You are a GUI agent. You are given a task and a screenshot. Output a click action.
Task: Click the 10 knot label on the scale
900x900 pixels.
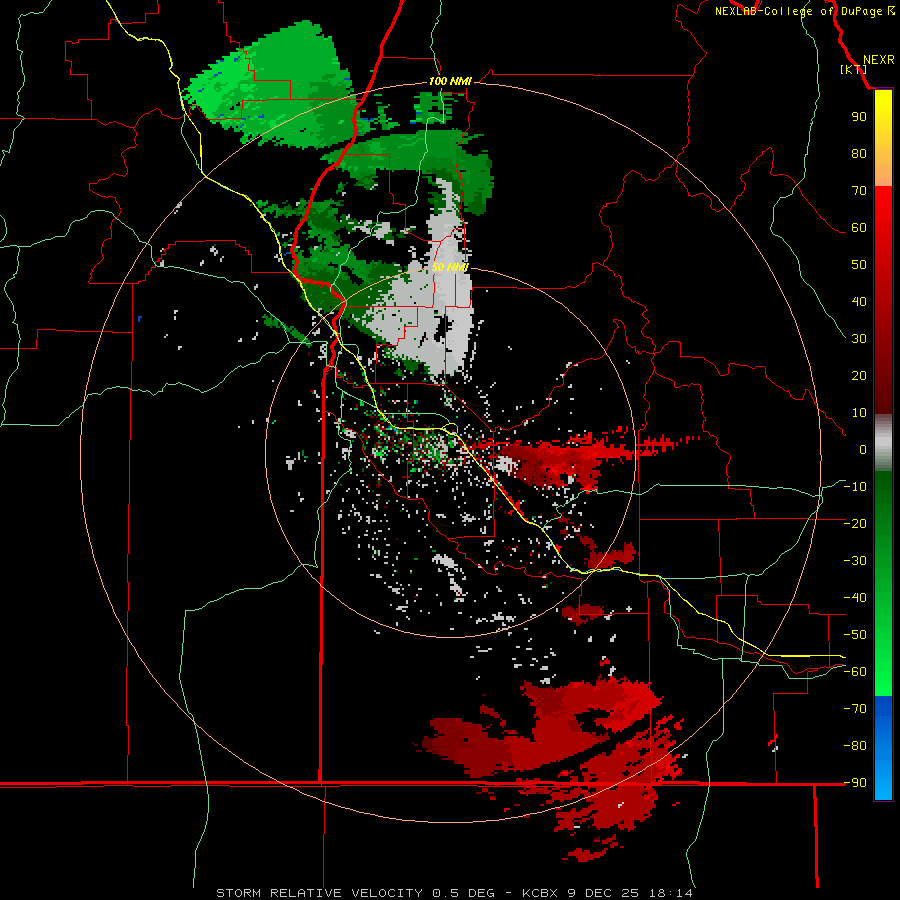(x=859, y=413)
